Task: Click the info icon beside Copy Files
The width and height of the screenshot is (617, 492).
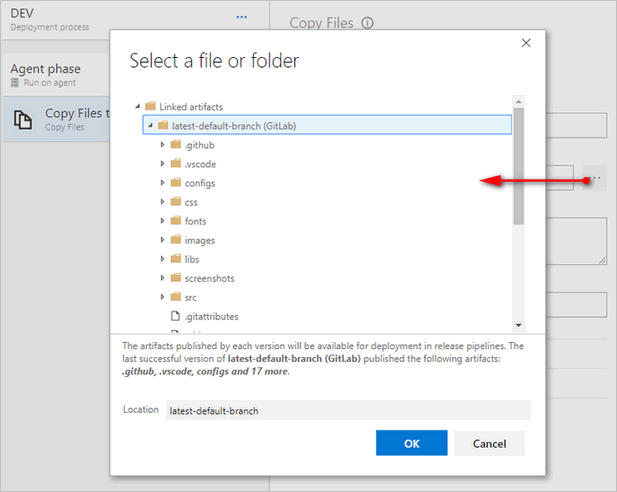Action: tap(368, 23)
